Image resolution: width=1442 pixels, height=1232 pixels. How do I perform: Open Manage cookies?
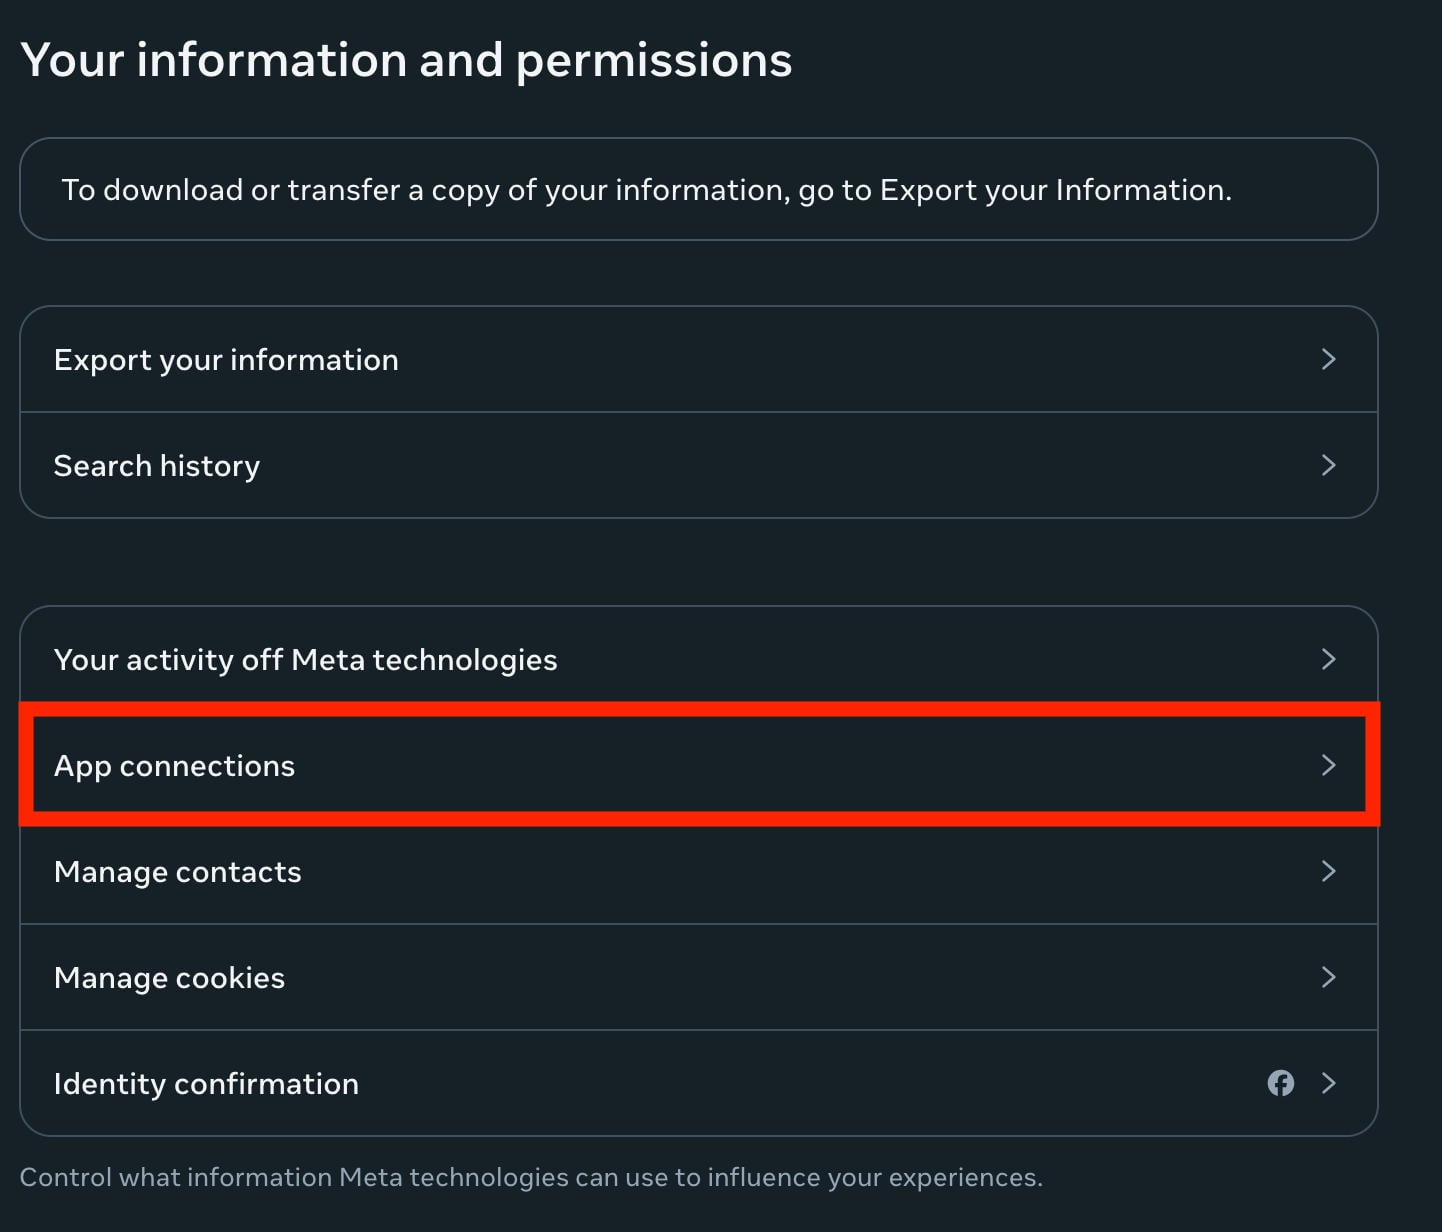tap(699, 977)
